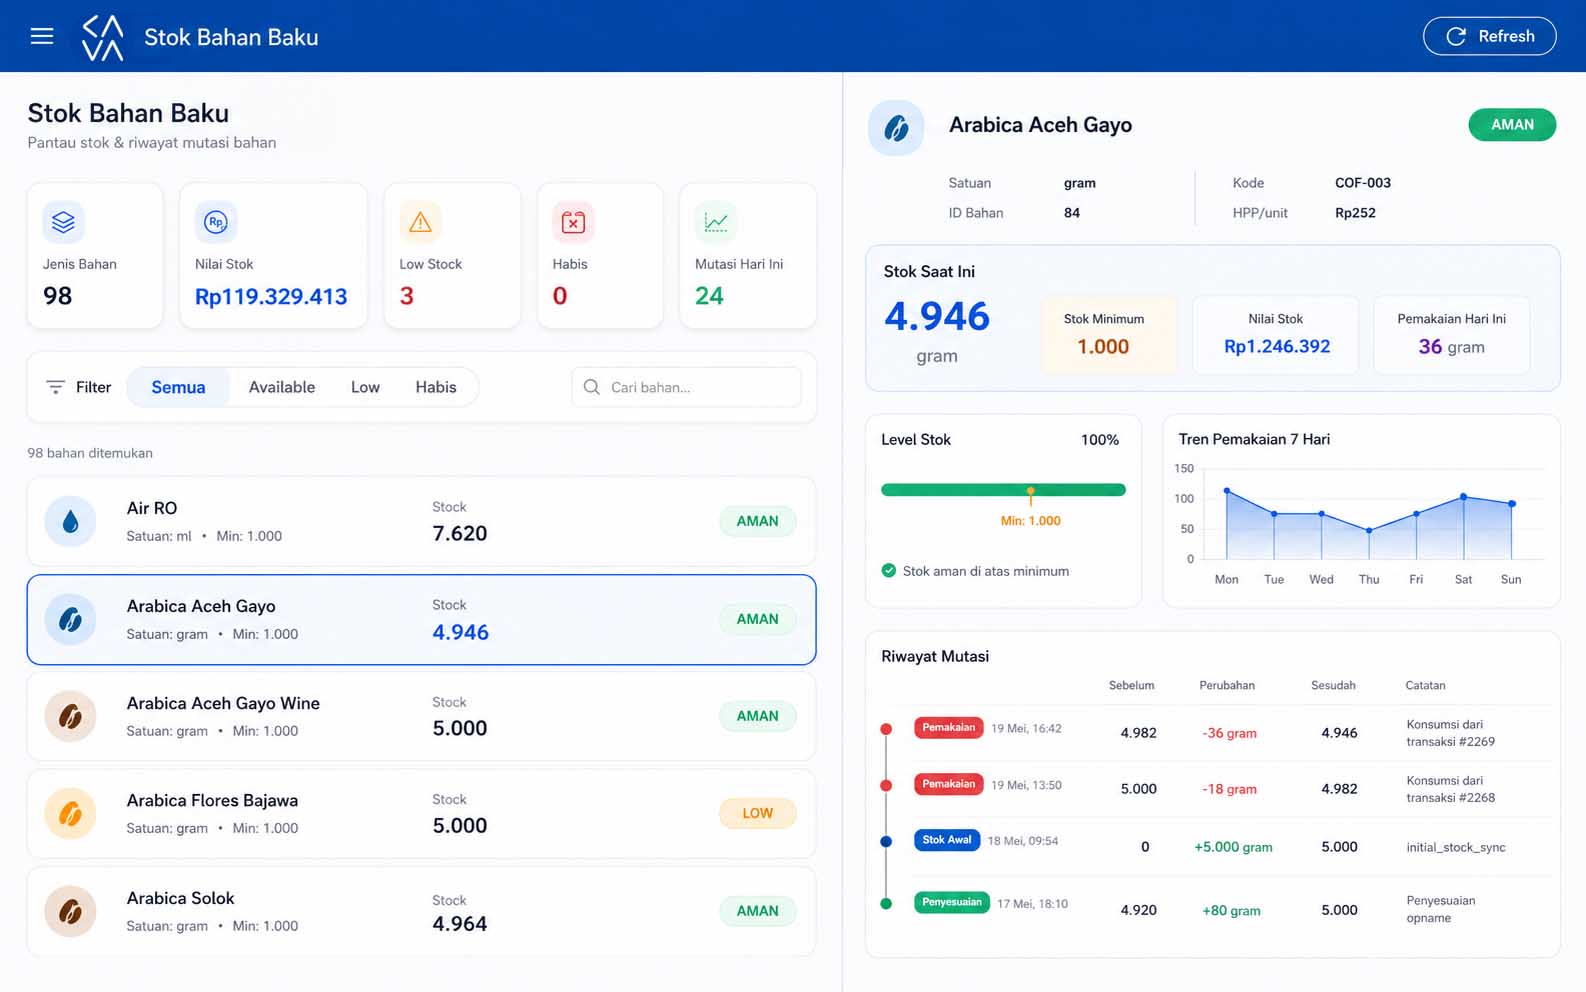Image resolution: width=1586 pixels, height=992 pixels.
Task: Click the green check icon for Stok aman
Action: pos(888,571)
